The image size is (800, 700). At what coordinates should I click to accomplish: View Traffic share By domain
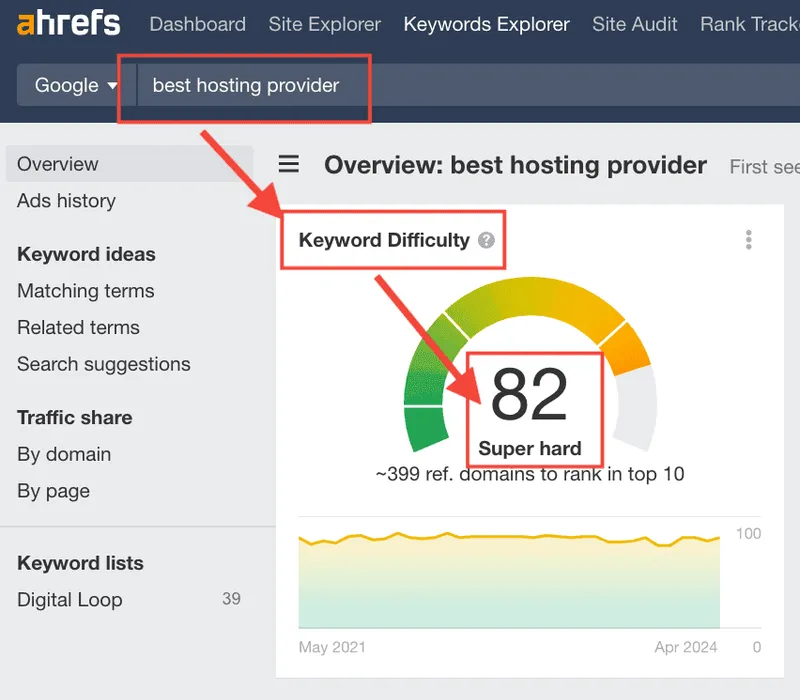[64, 454]
